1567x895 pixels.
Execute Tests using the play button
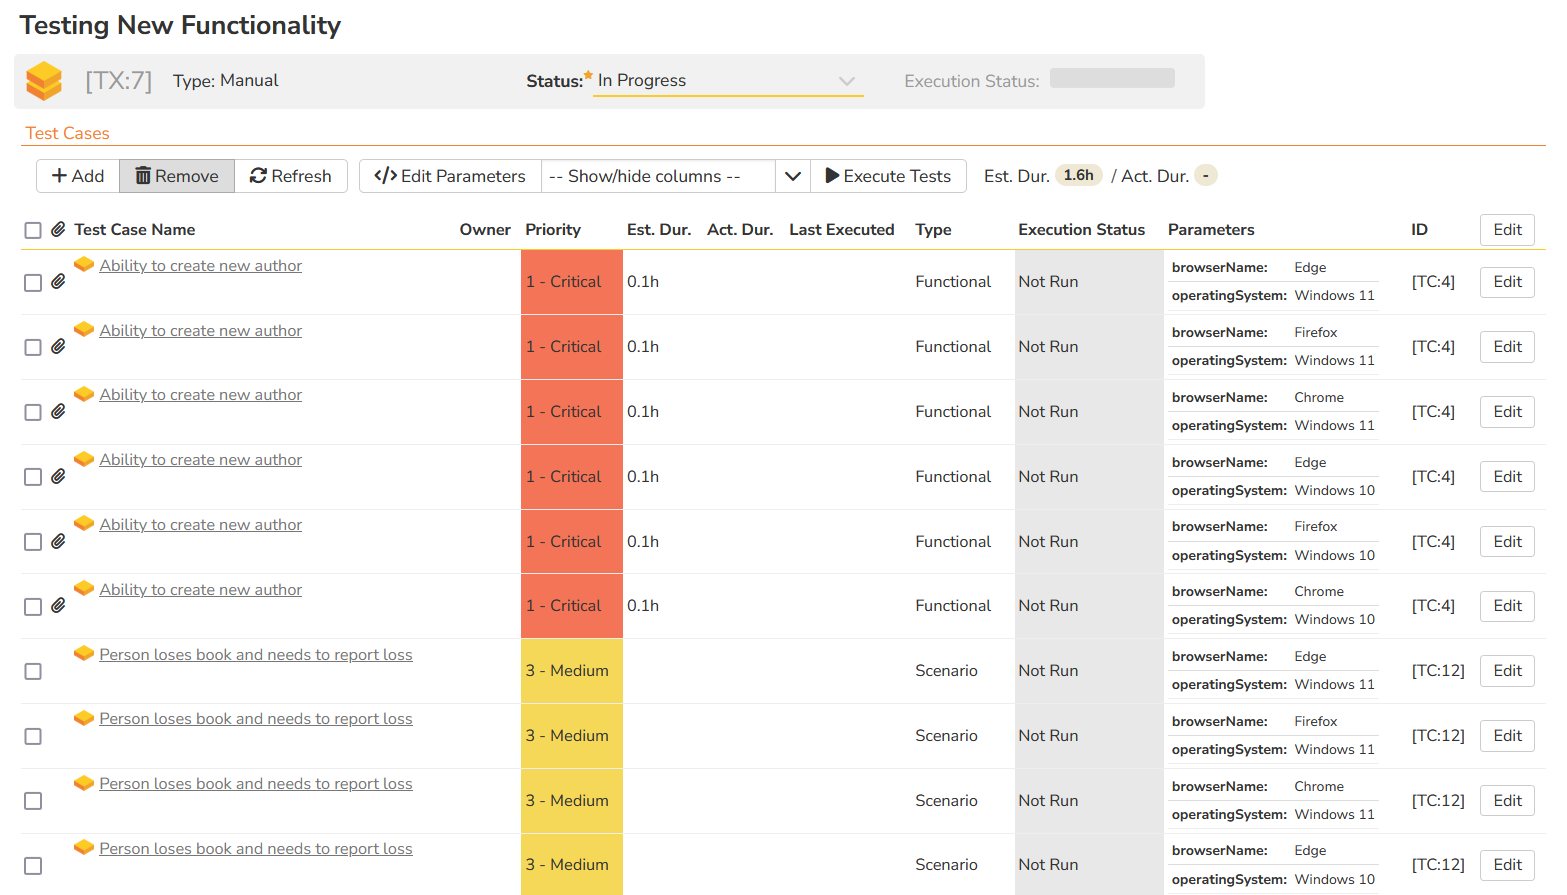click(x=888, y=176)
